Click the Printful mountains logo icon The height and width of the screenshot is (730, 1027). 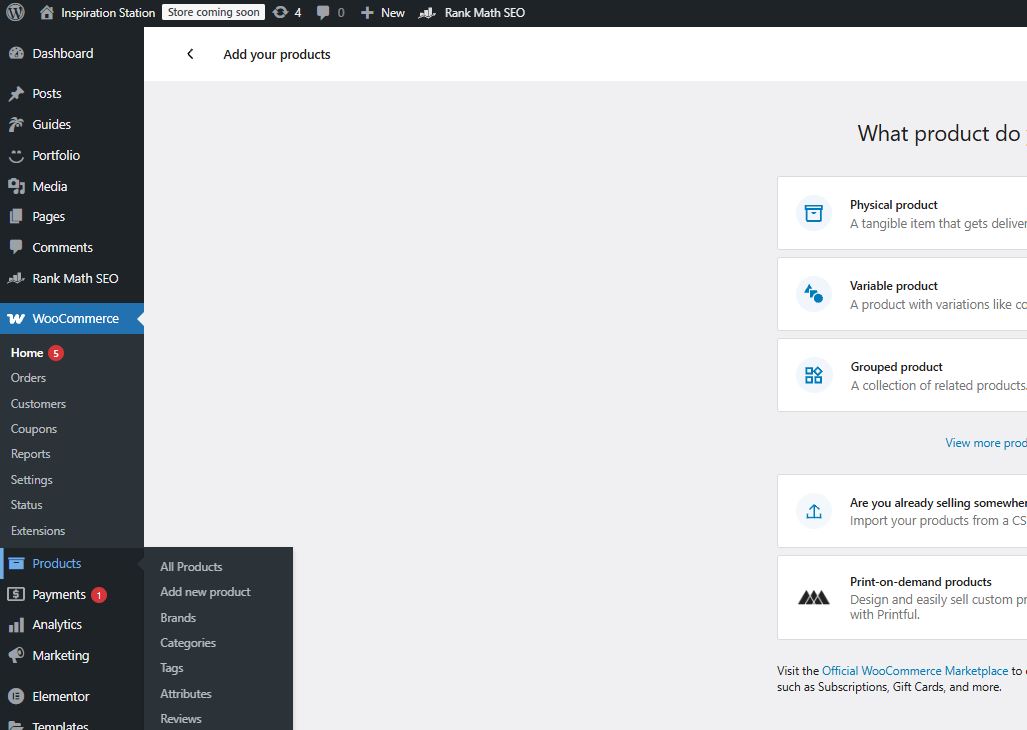pos(813,598)
